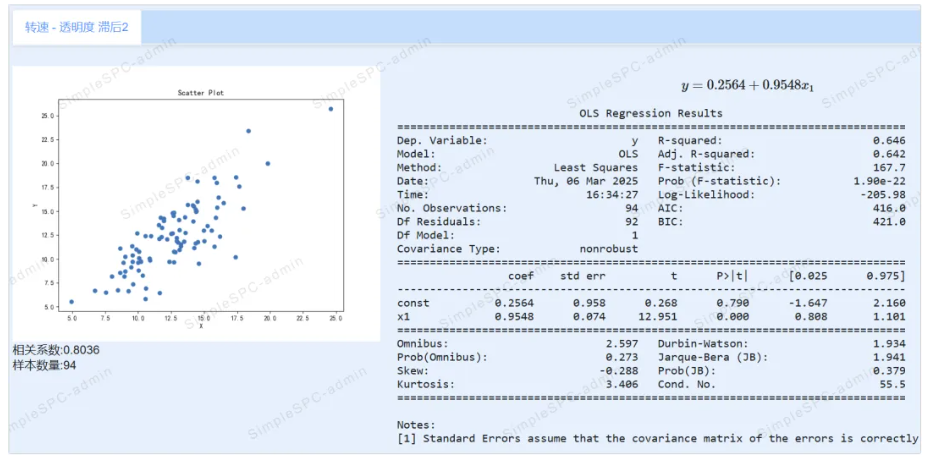Click the scatter plot image

(195, 205)
